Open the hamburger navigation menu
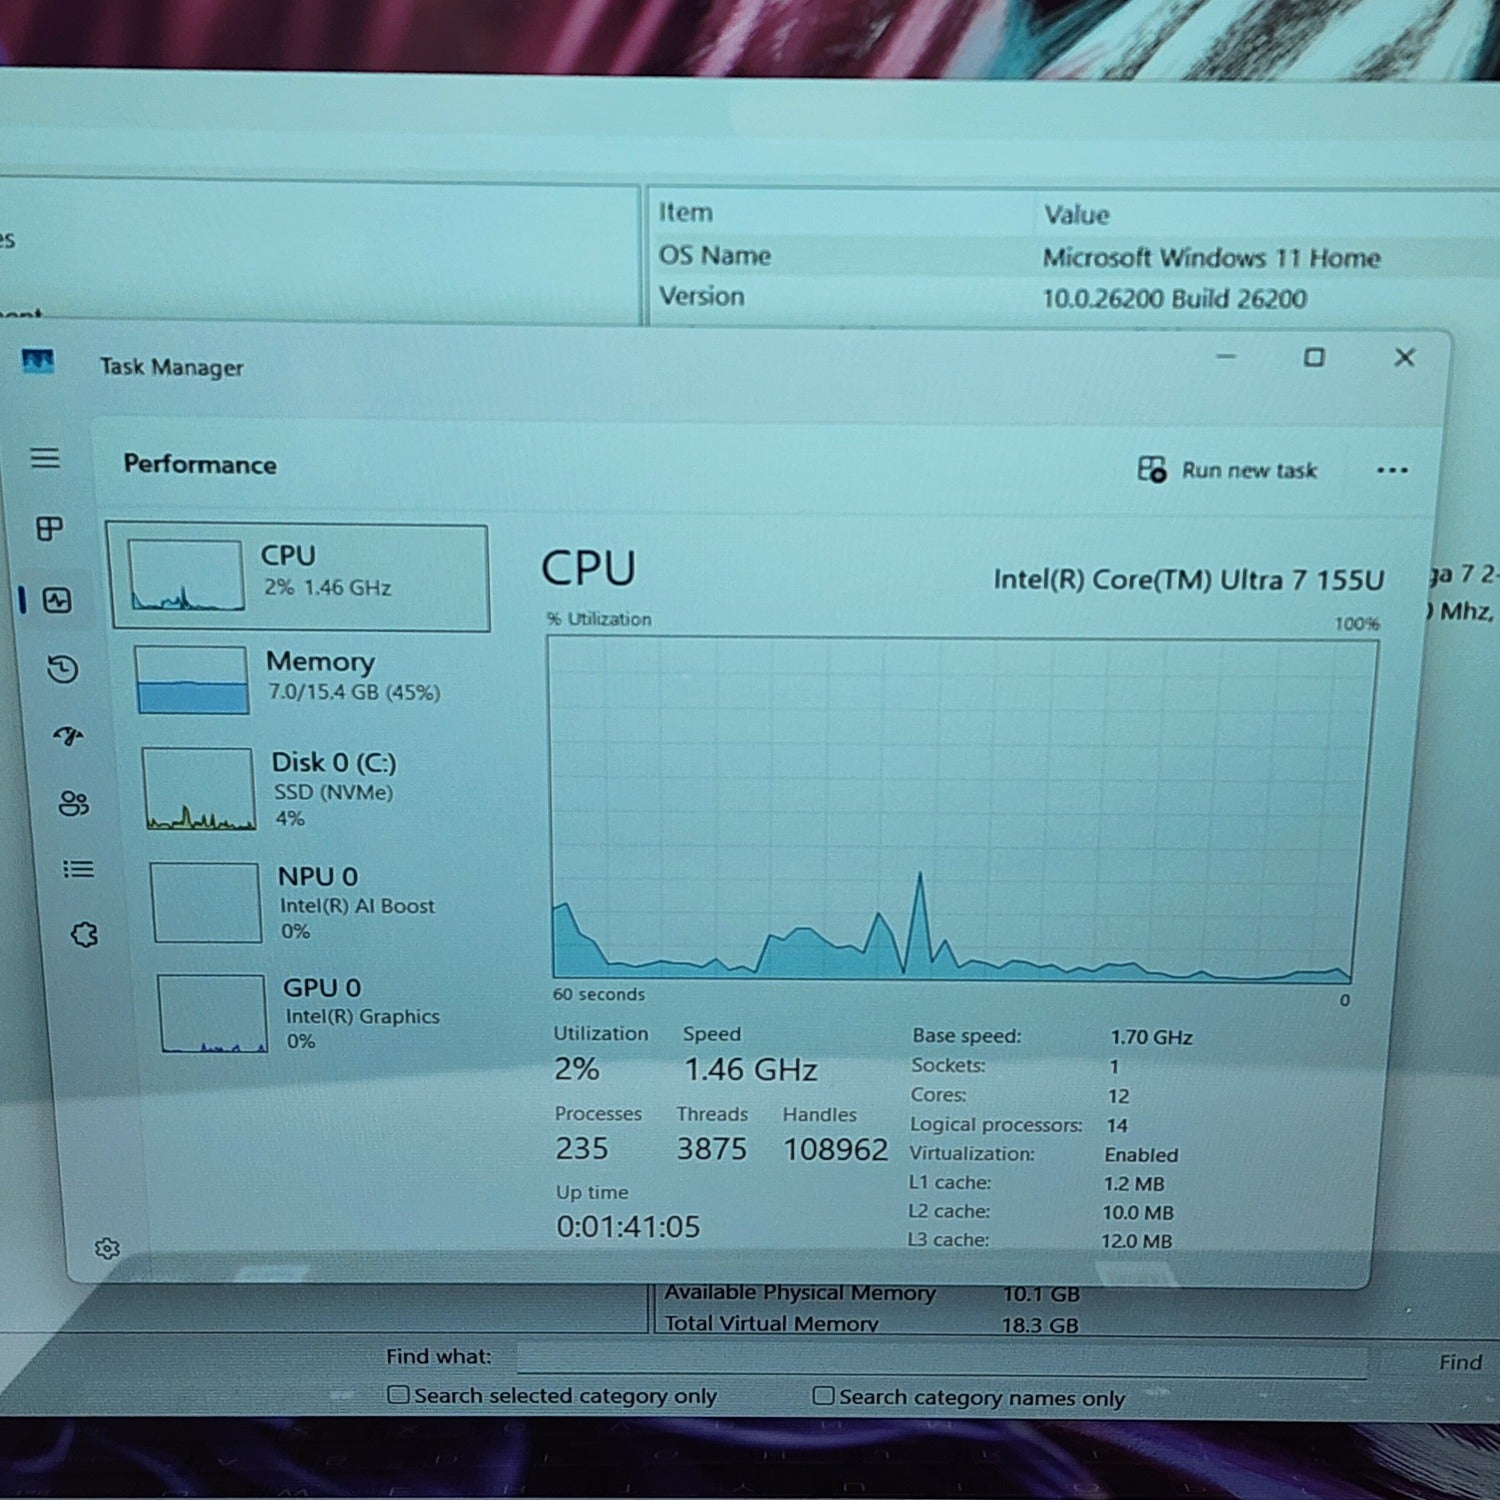Screen dimensions: 1500x1500 pos(45,458)
